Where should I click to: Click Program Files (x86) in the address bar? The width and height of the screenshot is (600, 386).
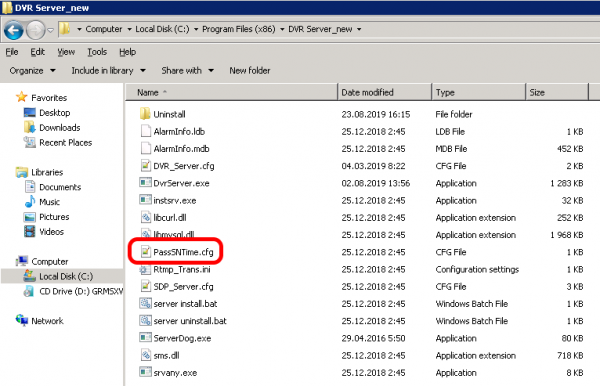click(x=239, y=29)
